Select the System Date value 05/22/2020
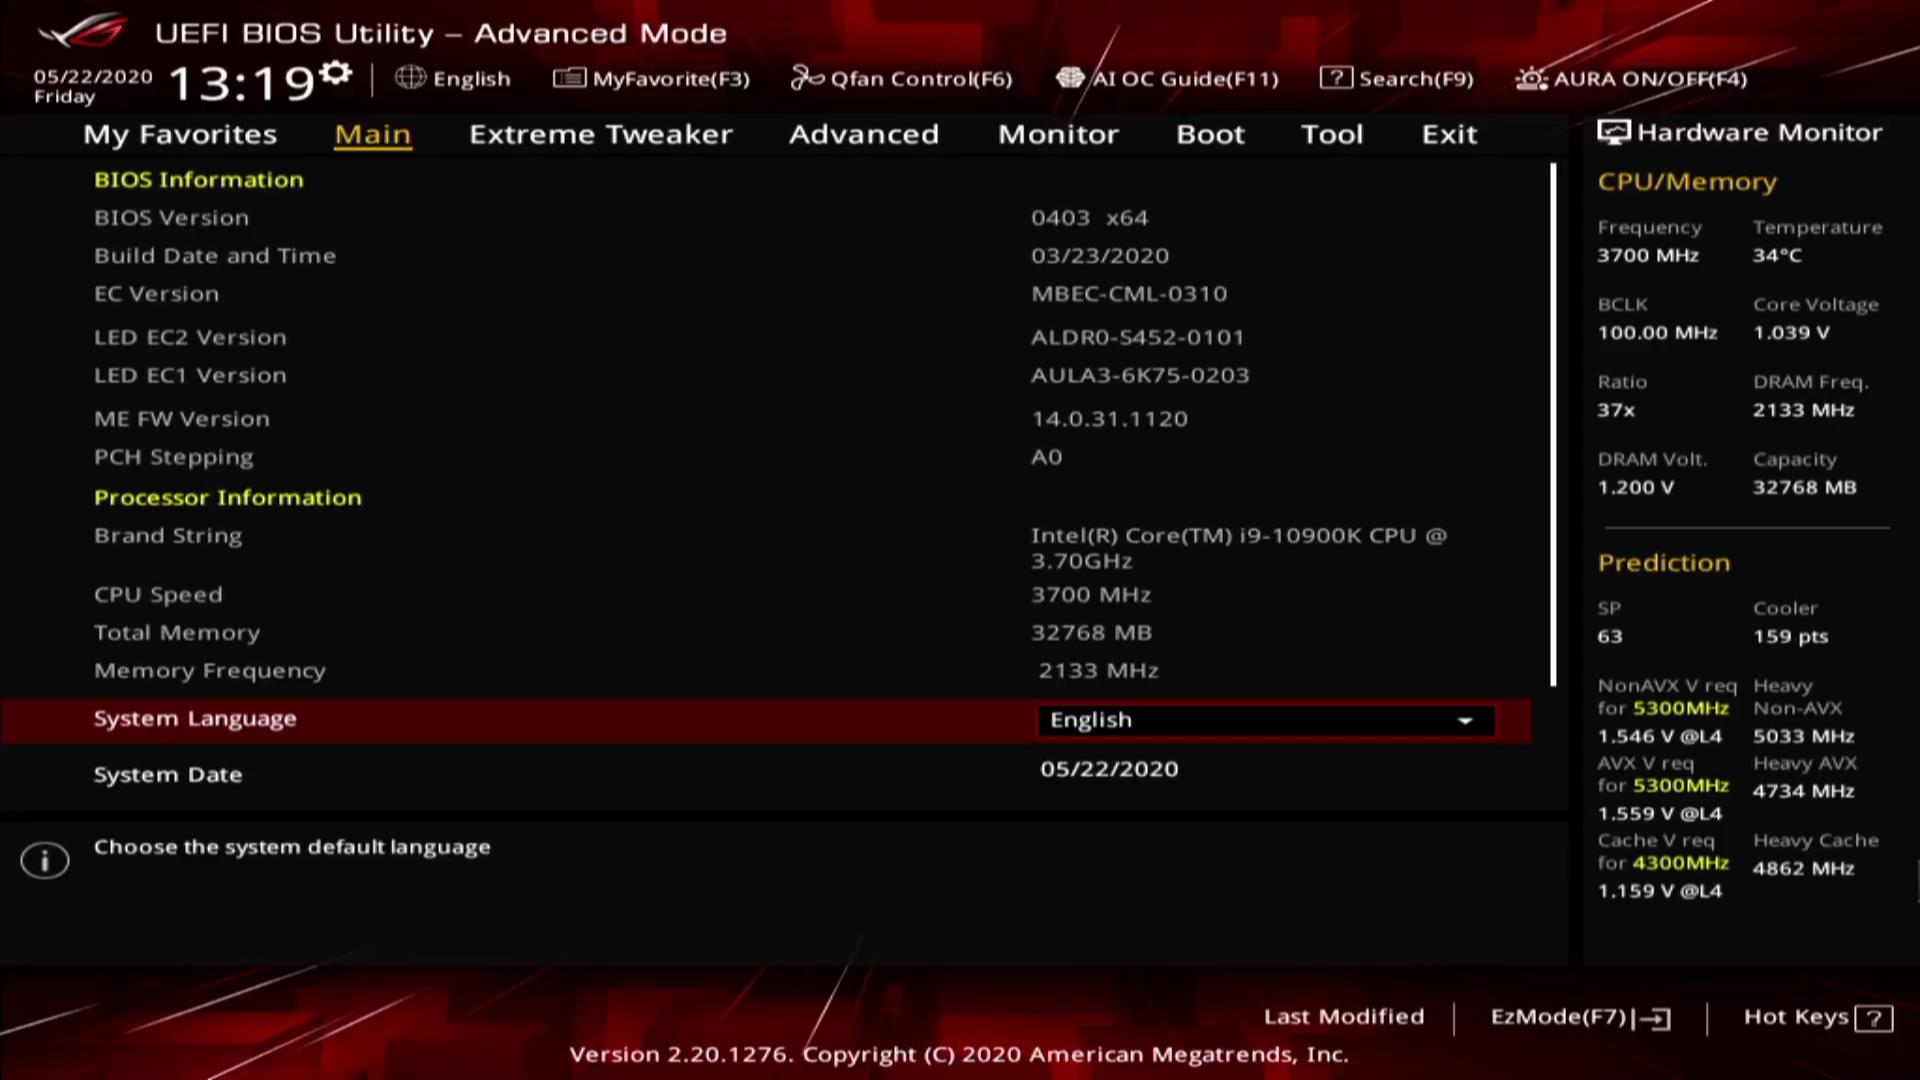The height and width of the screenshot is (1080, 1920). (x=1109, y=769)
